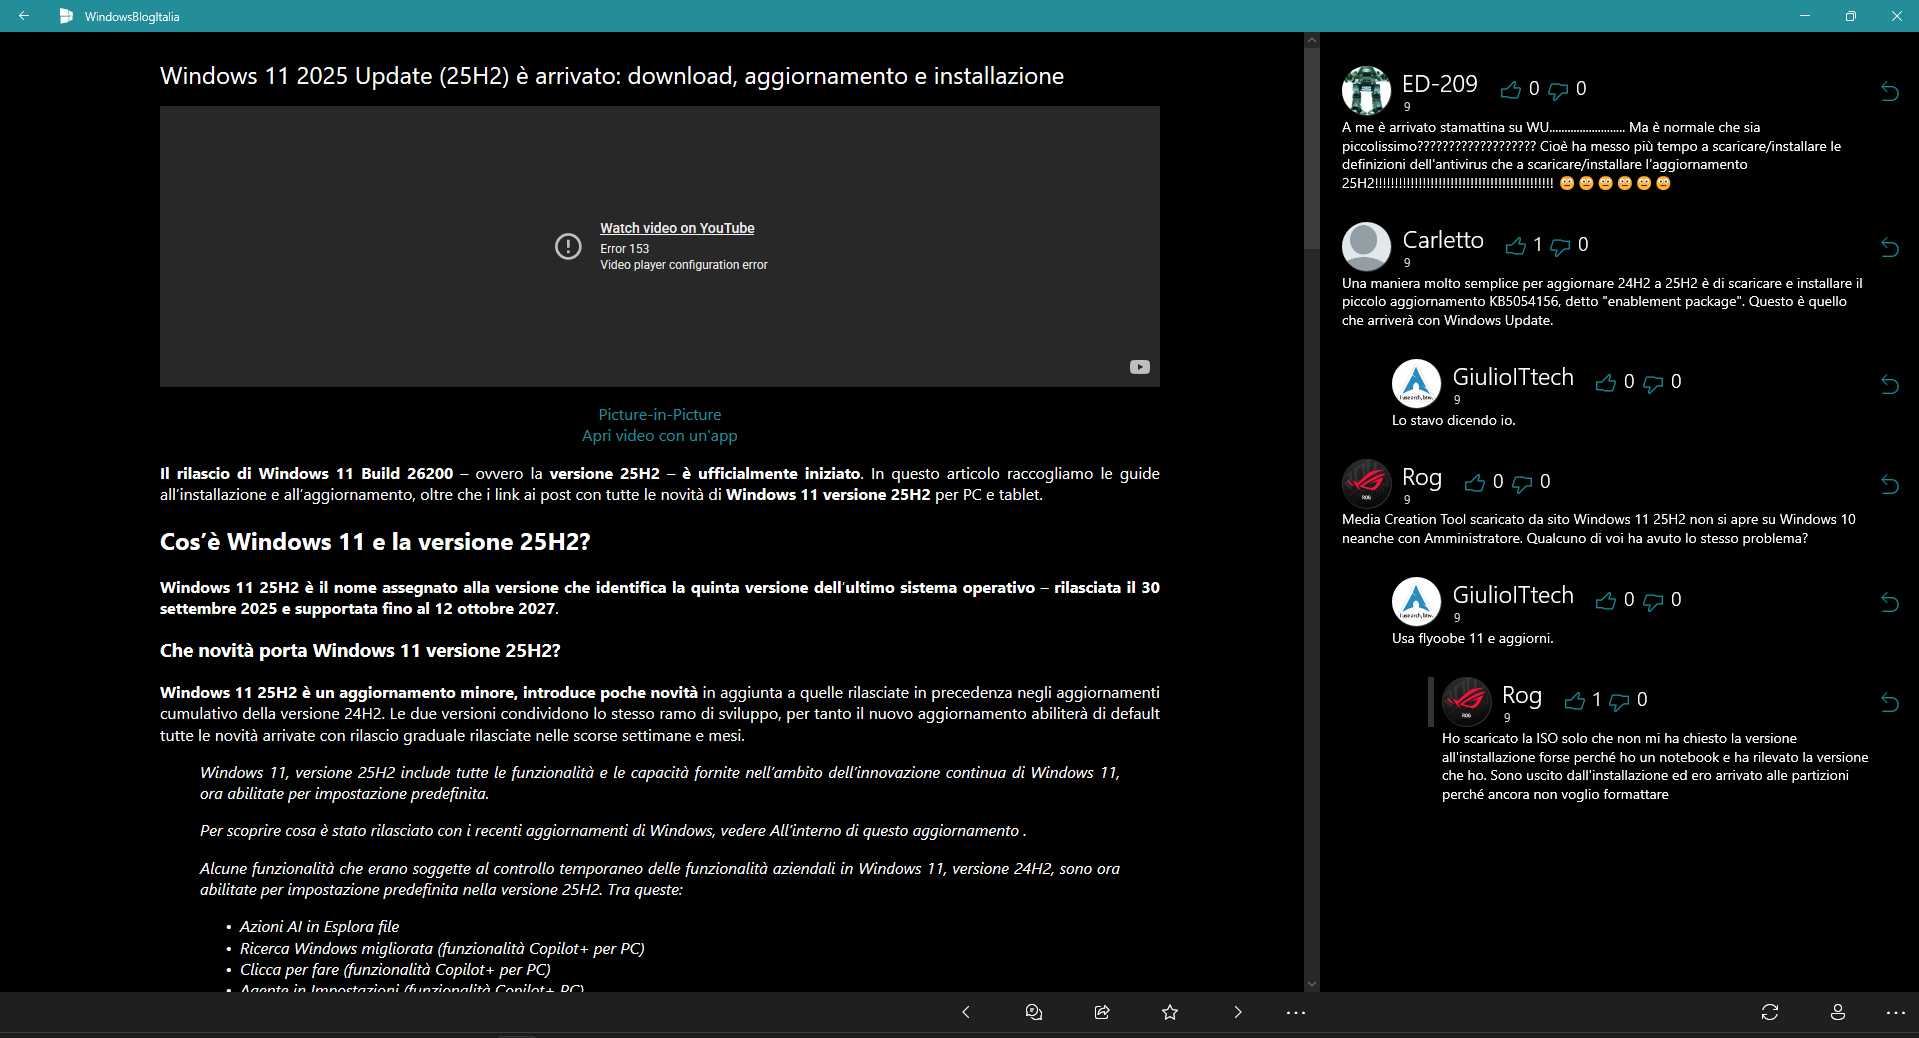
Task: Reply to ED-209's comment
Action: (1890, 91)
